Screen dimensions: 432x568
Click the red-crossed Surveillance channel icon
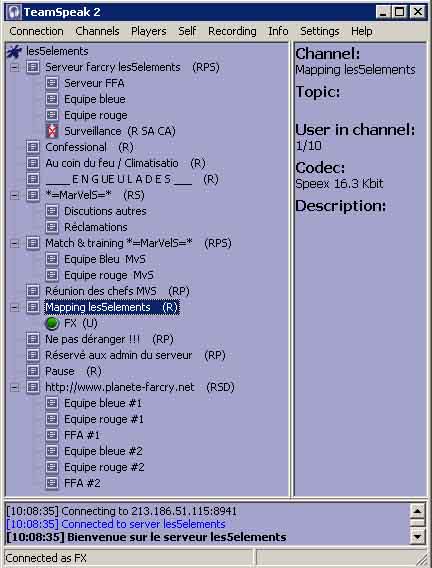(52, 131)
